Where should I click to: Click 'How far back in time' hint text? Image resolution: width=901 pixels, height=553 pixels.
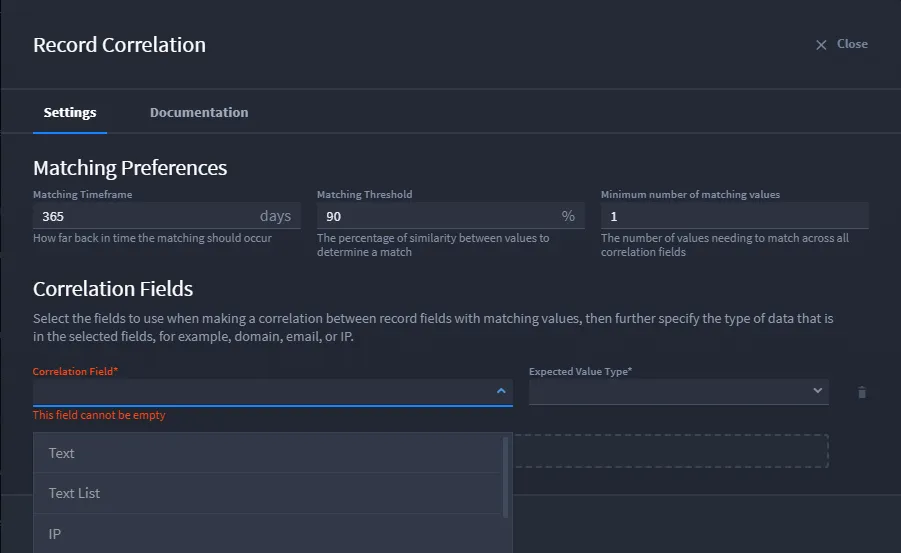point(152,238)
